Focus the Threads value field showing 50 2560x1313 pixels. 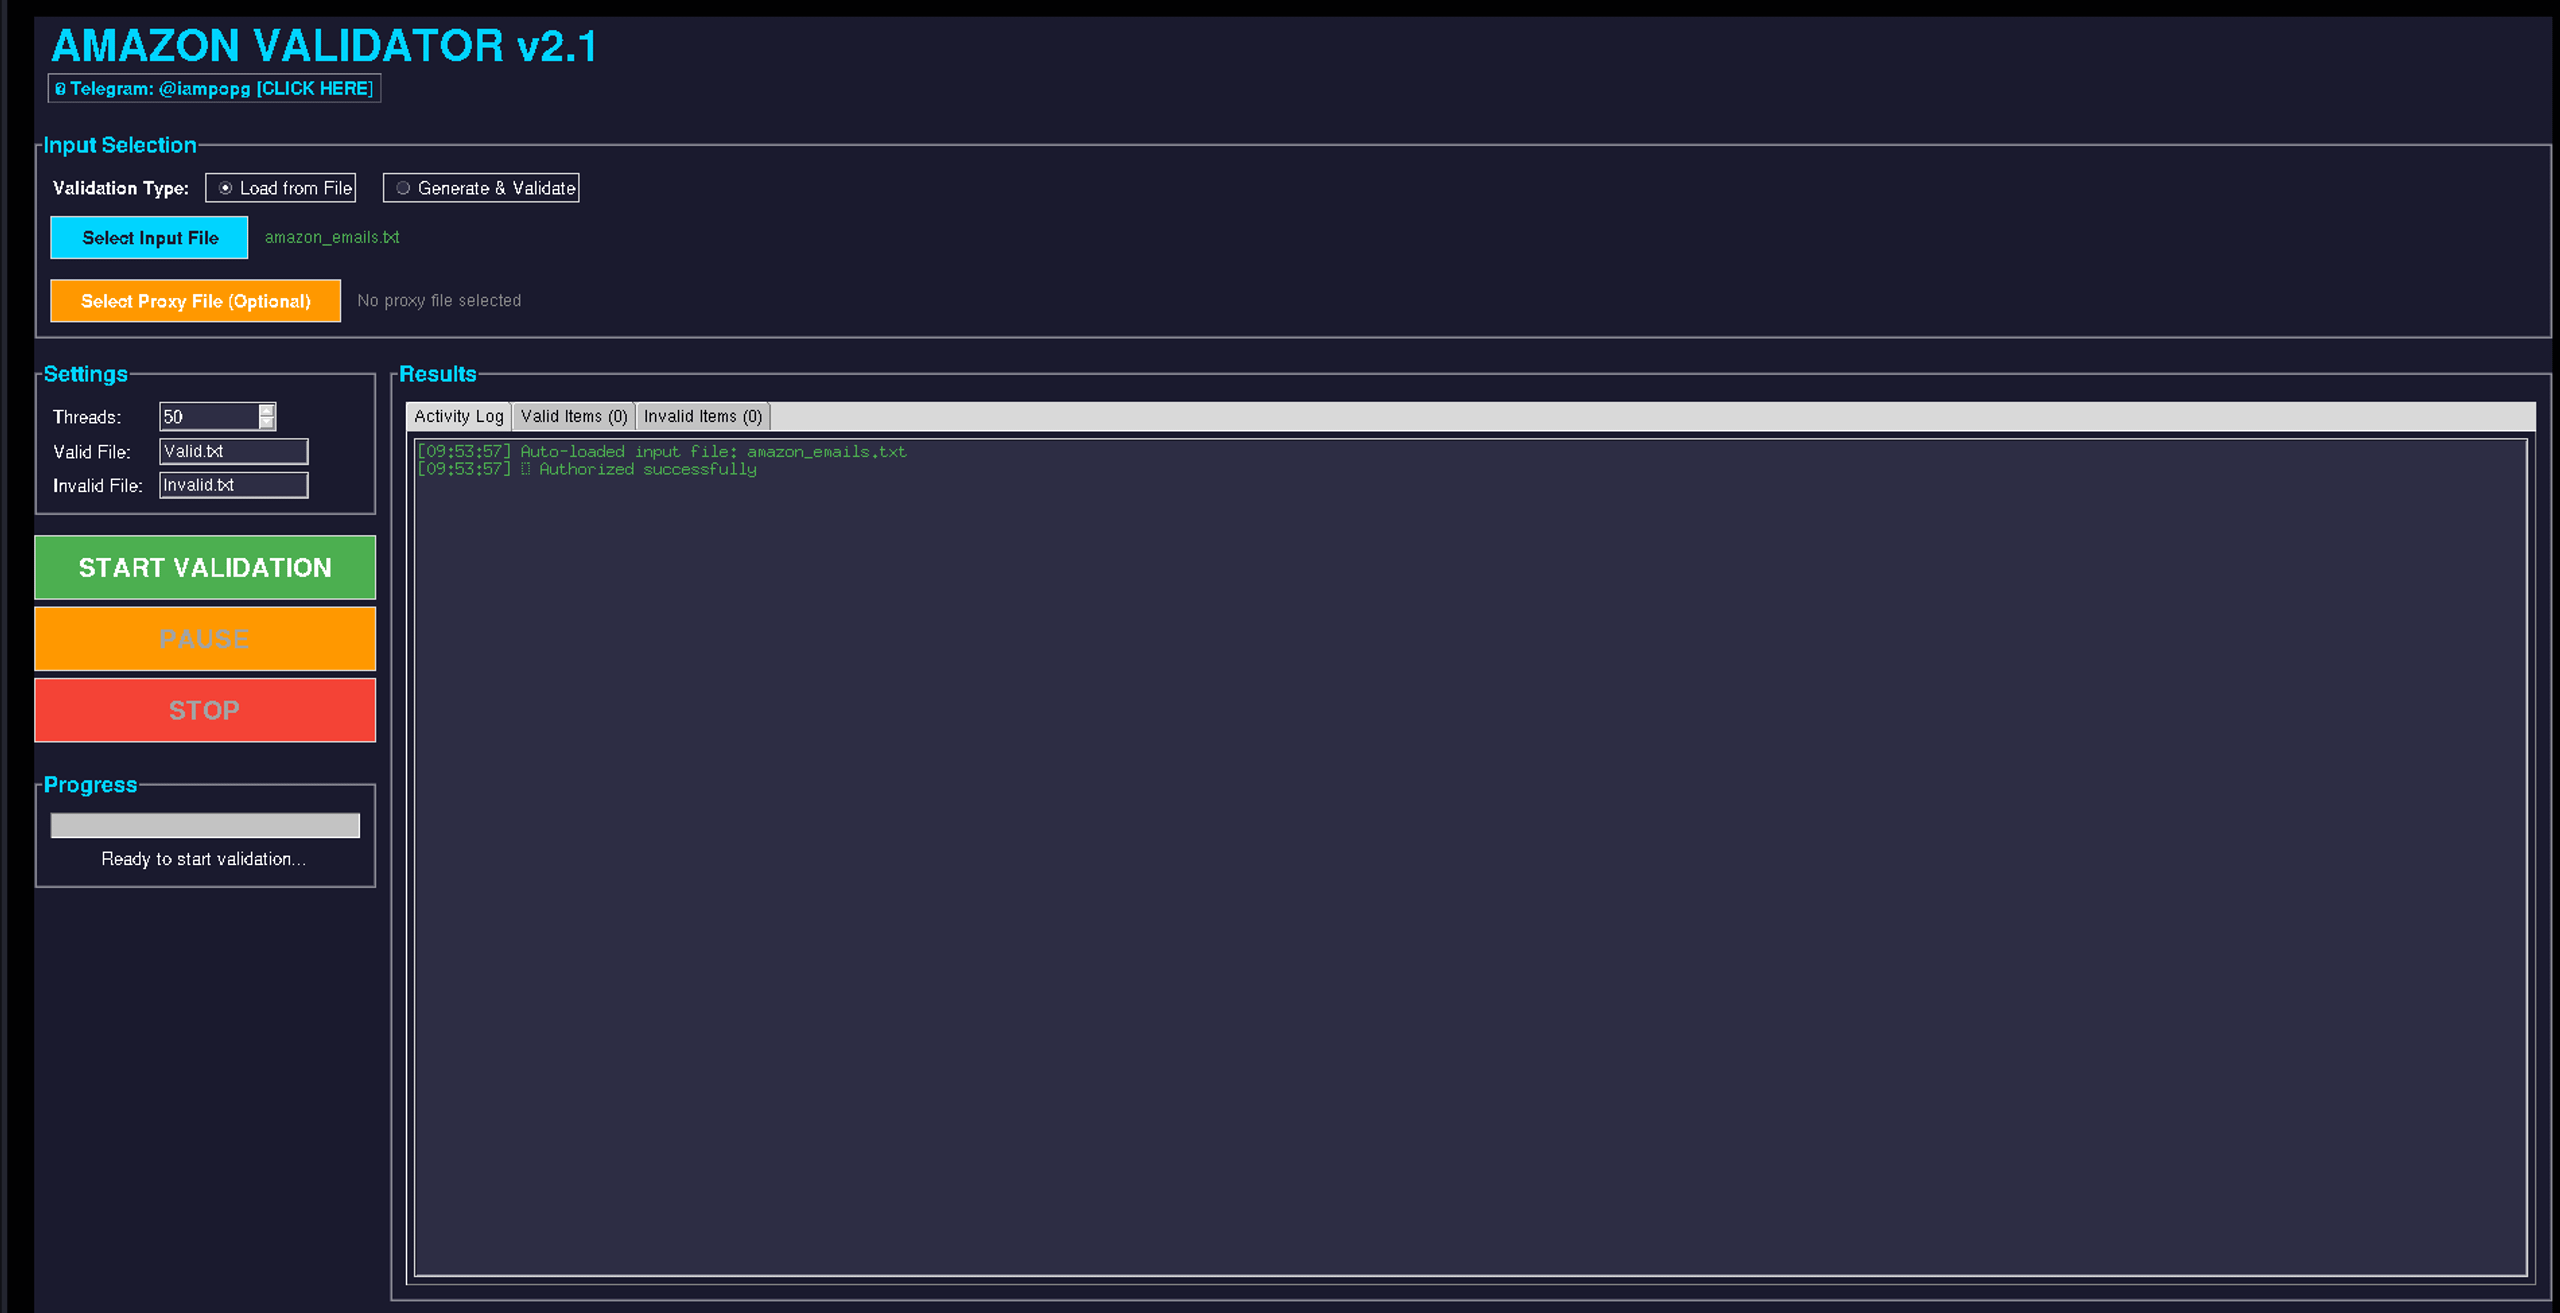coord(209,417)
